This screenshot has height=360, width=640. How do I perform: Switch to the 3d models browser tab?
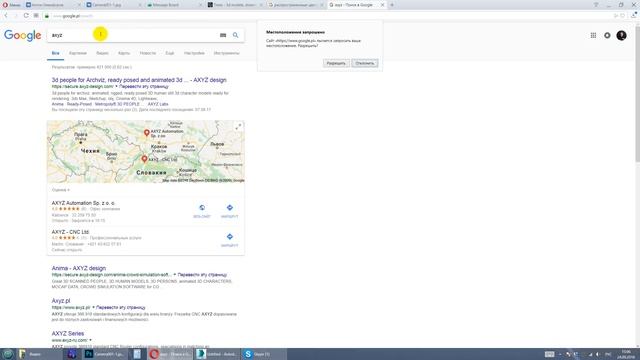(234, 5)
